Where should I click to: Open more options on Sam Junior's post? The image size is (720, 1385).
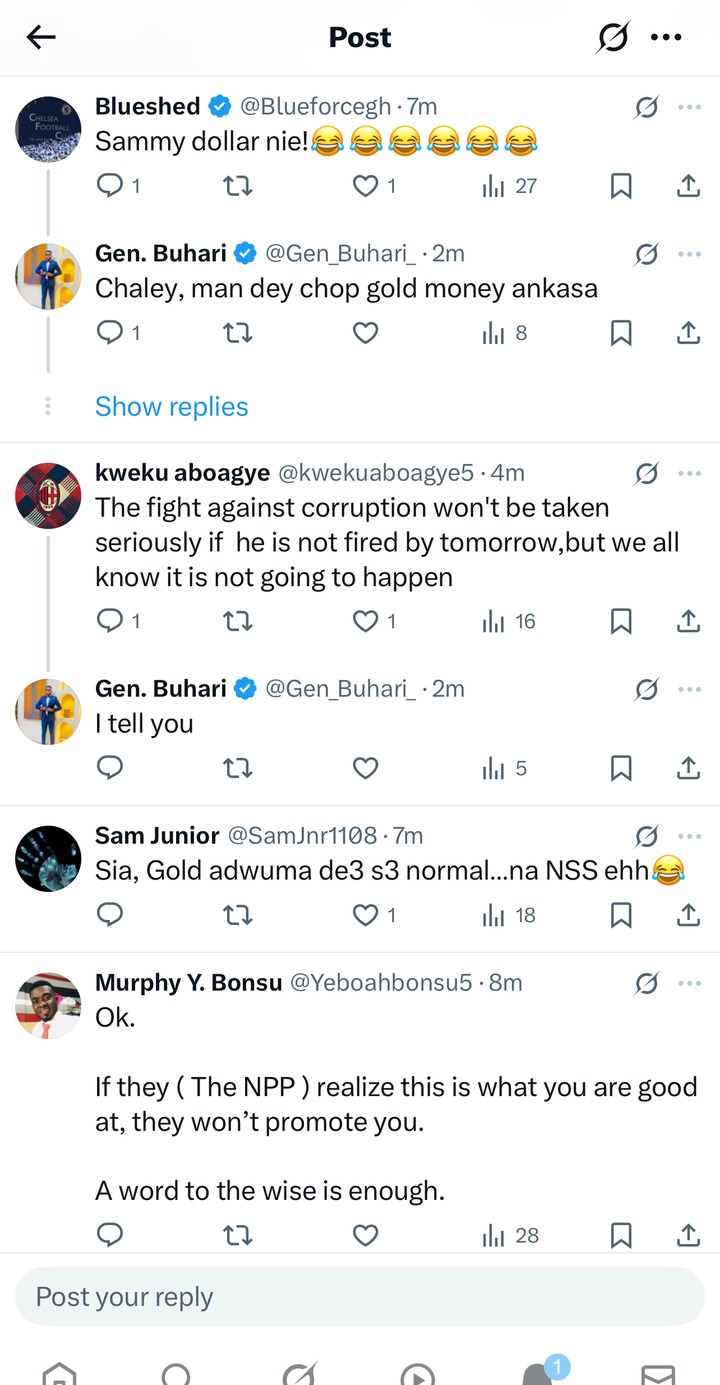point(689,835)
